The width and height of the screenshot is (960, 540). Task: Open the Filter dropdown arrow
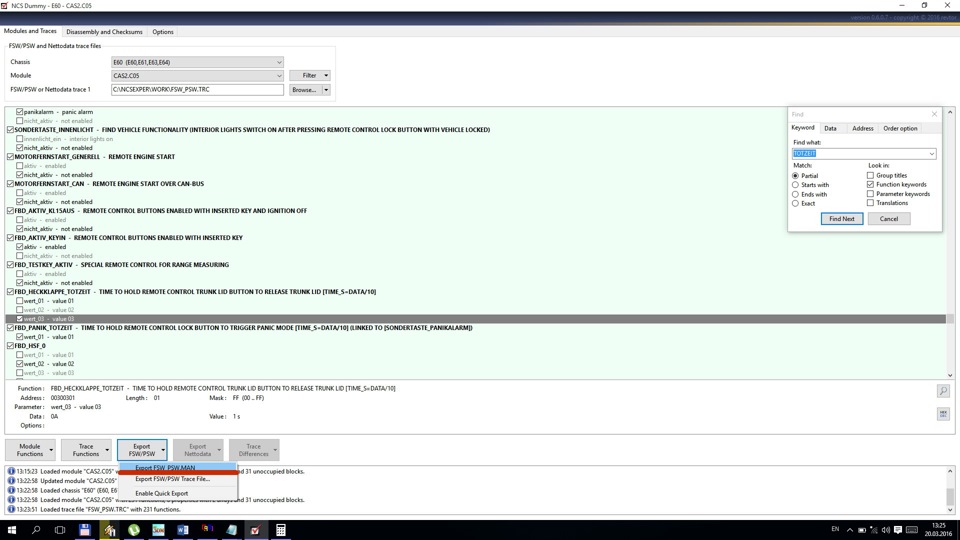326,75
